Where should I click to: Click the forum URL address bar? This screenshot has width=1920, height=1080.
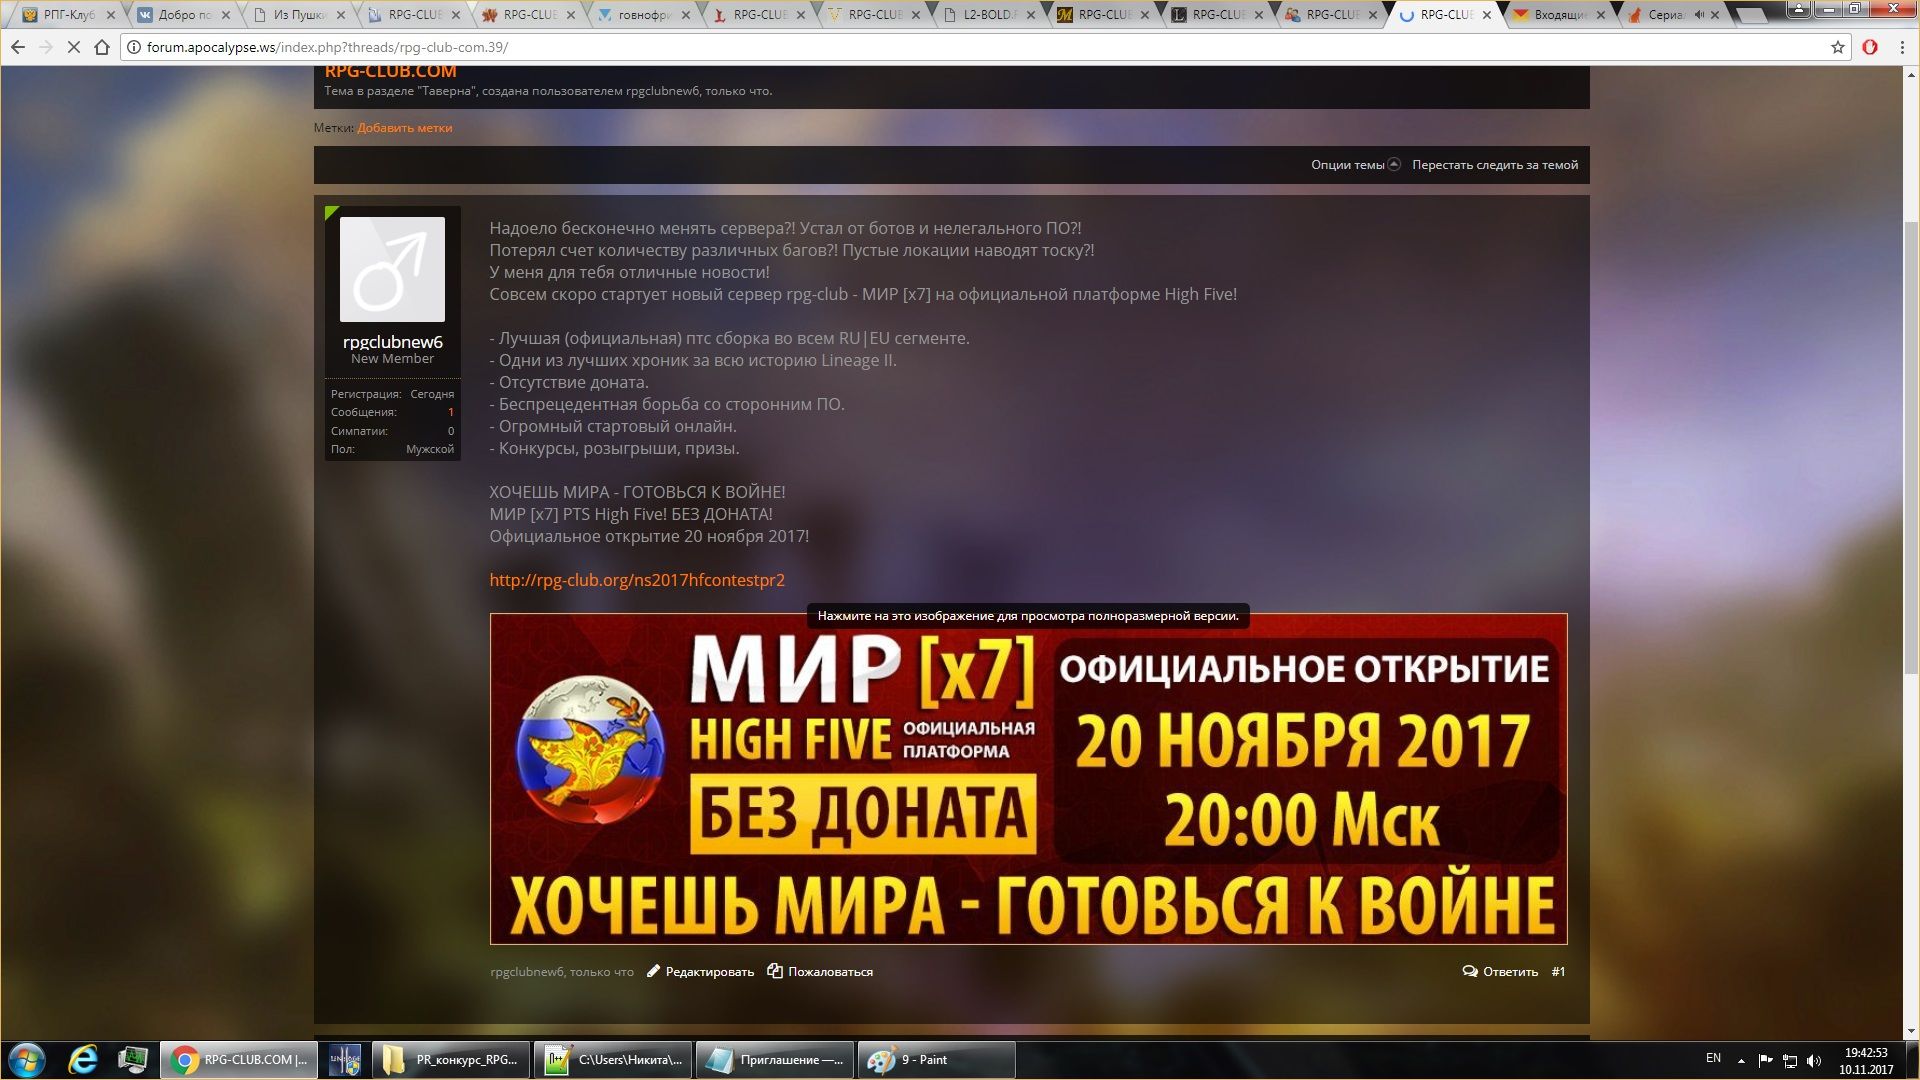980,47
